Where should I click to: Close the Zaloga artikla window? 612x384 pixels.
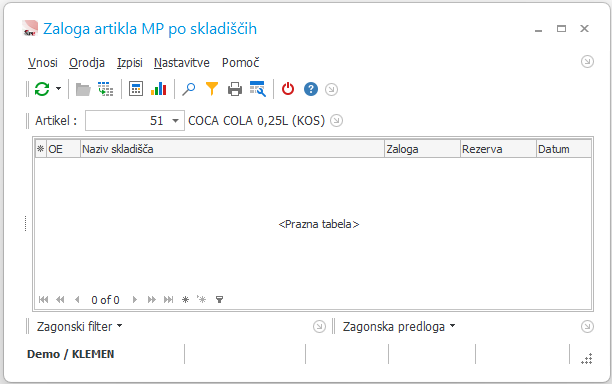click(x=584, y=28)
